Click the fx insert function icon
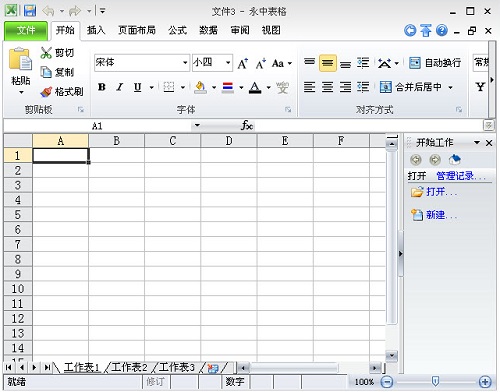The image size is (500, 392). (x=247, y=126)
